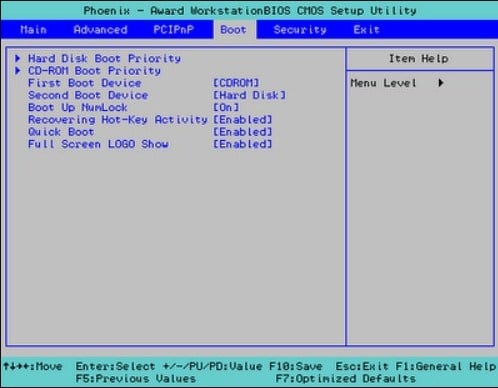Click the Menu Level arrow indicator
This screenshot has height=388, width=498.
[441, 83]
